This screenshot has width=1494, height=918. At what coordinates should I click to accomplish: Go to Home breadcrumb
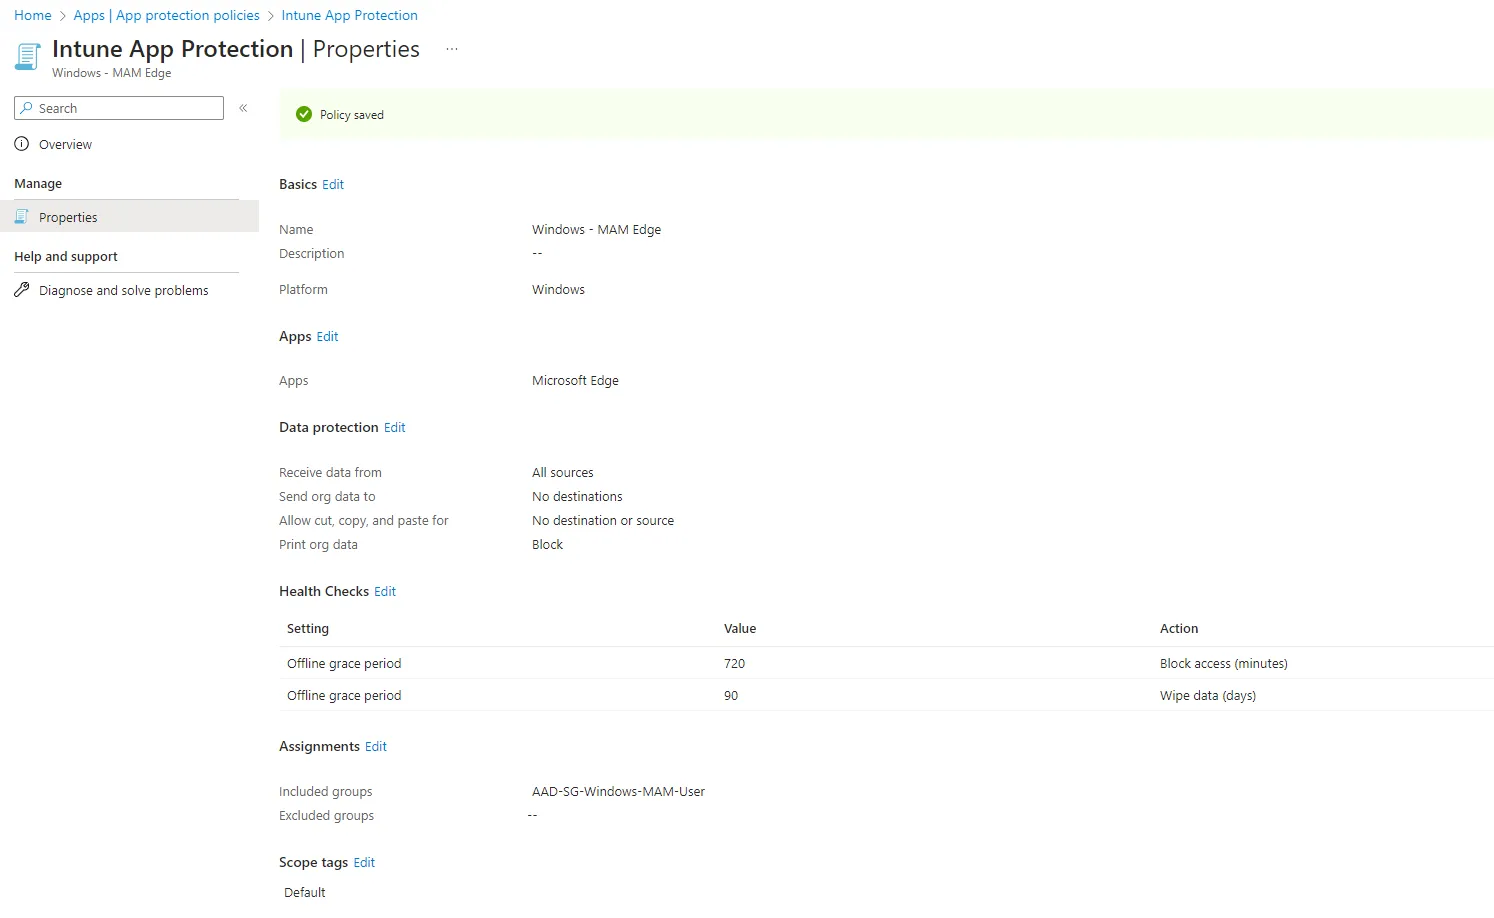(x=33, y=16)
